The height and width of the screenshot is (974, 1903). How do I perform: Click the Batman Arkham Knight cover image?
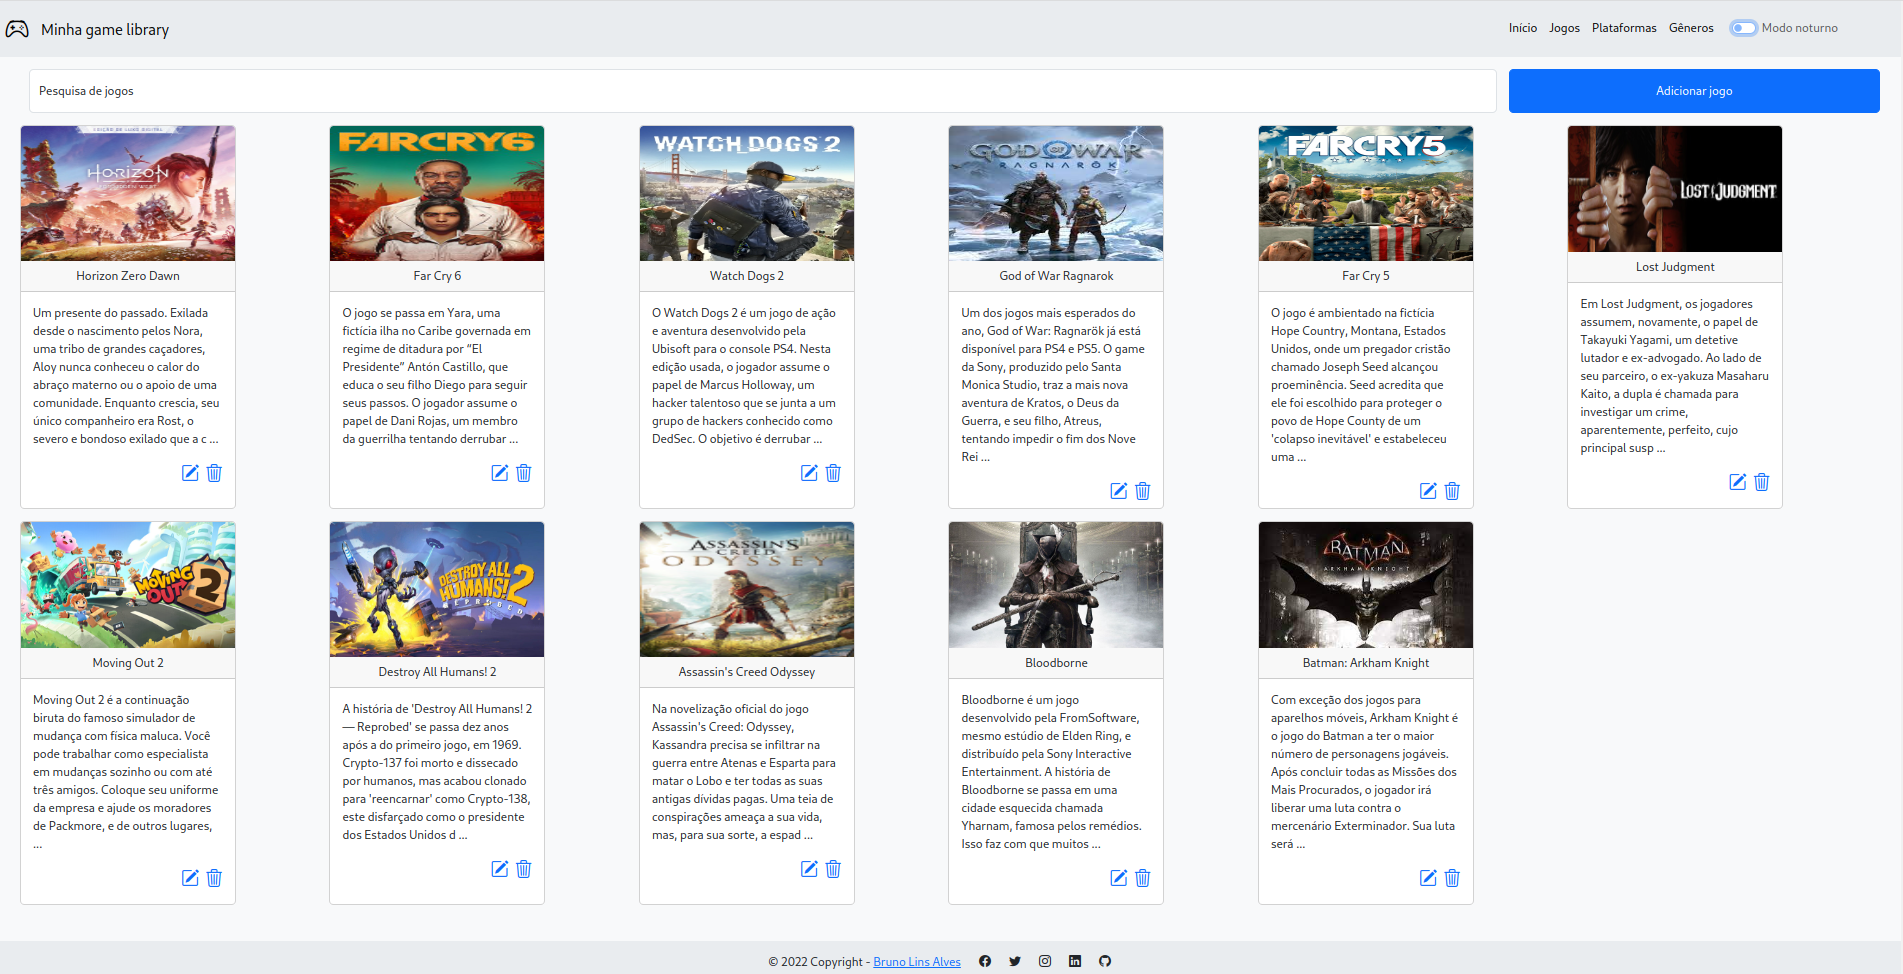(1366, 585)
